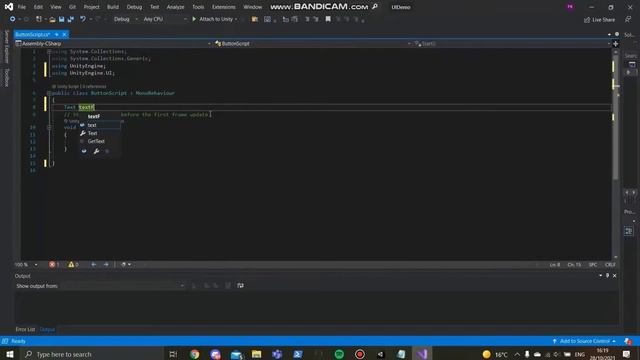
Task: Switch to the Error List tab
Action: click(x=25, y=329)
